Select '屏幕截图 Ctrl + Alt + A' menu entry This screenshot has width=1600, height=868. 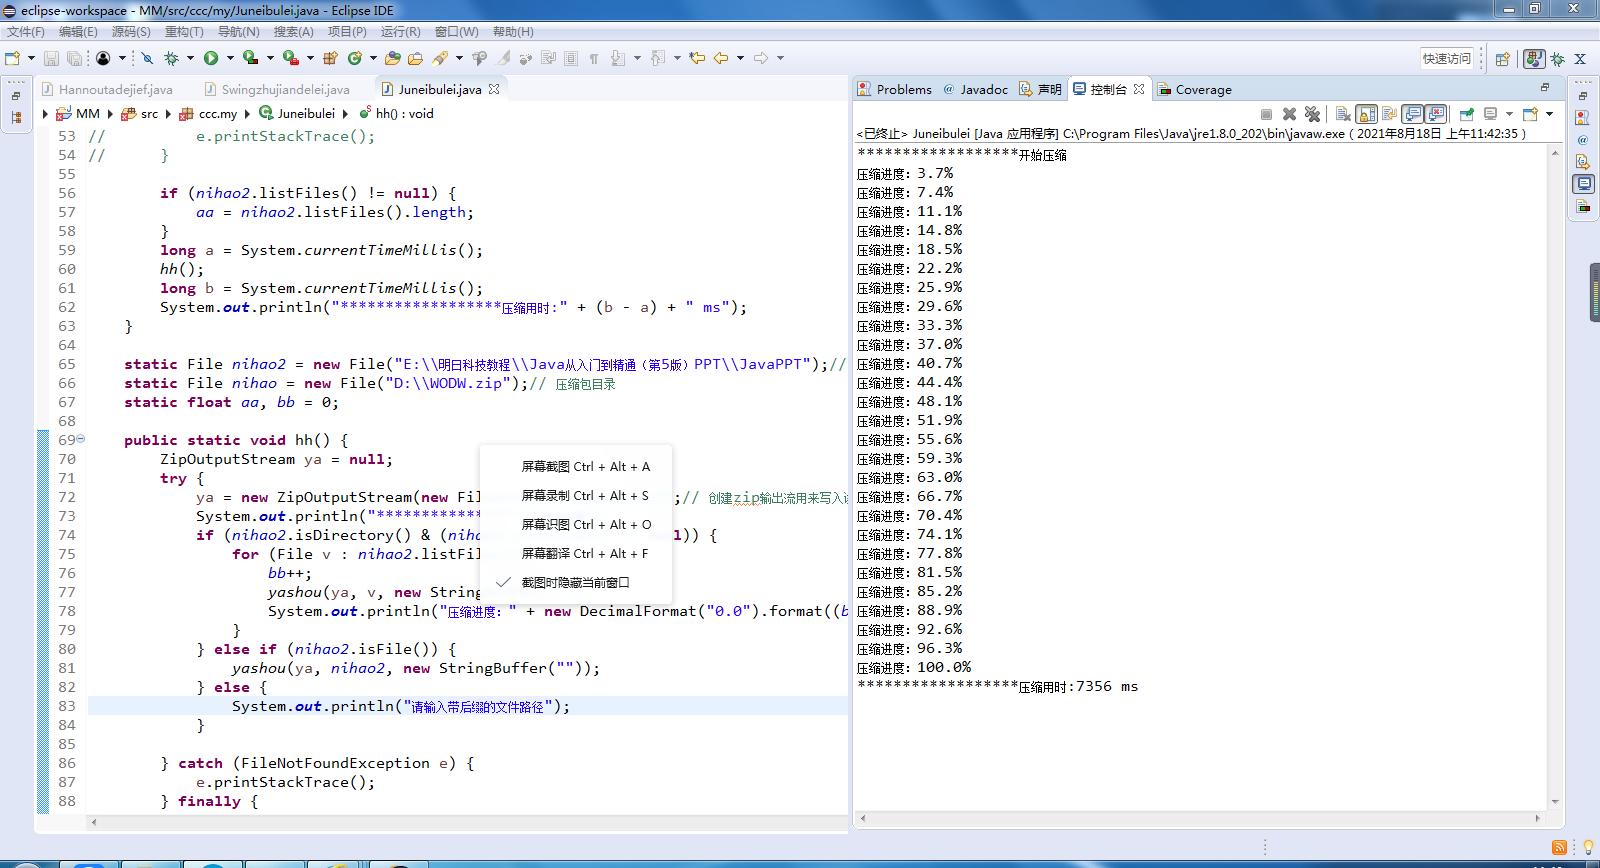575,466
